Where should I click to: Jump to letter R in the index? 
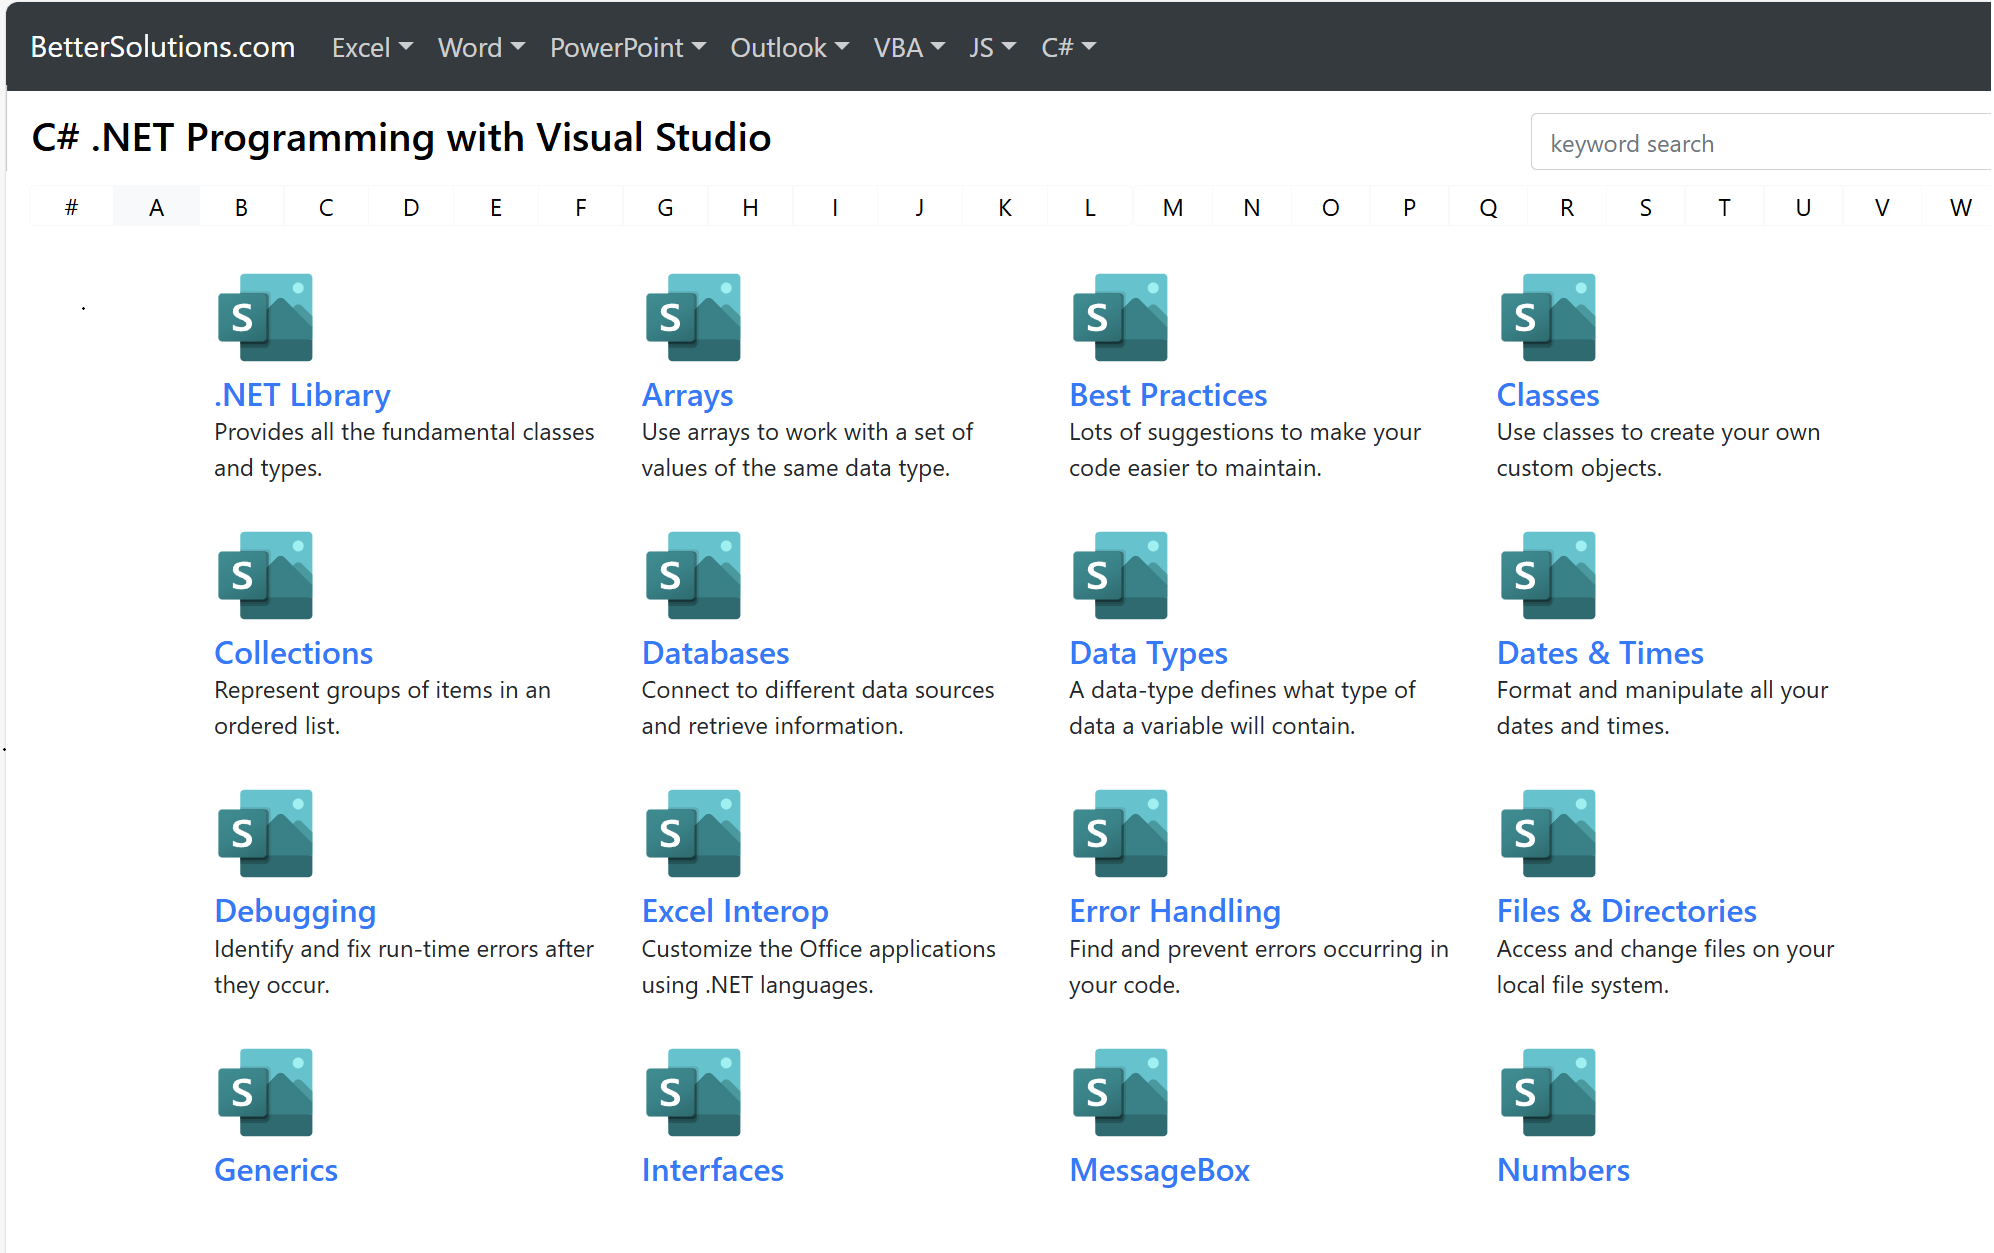[1567, 207]
